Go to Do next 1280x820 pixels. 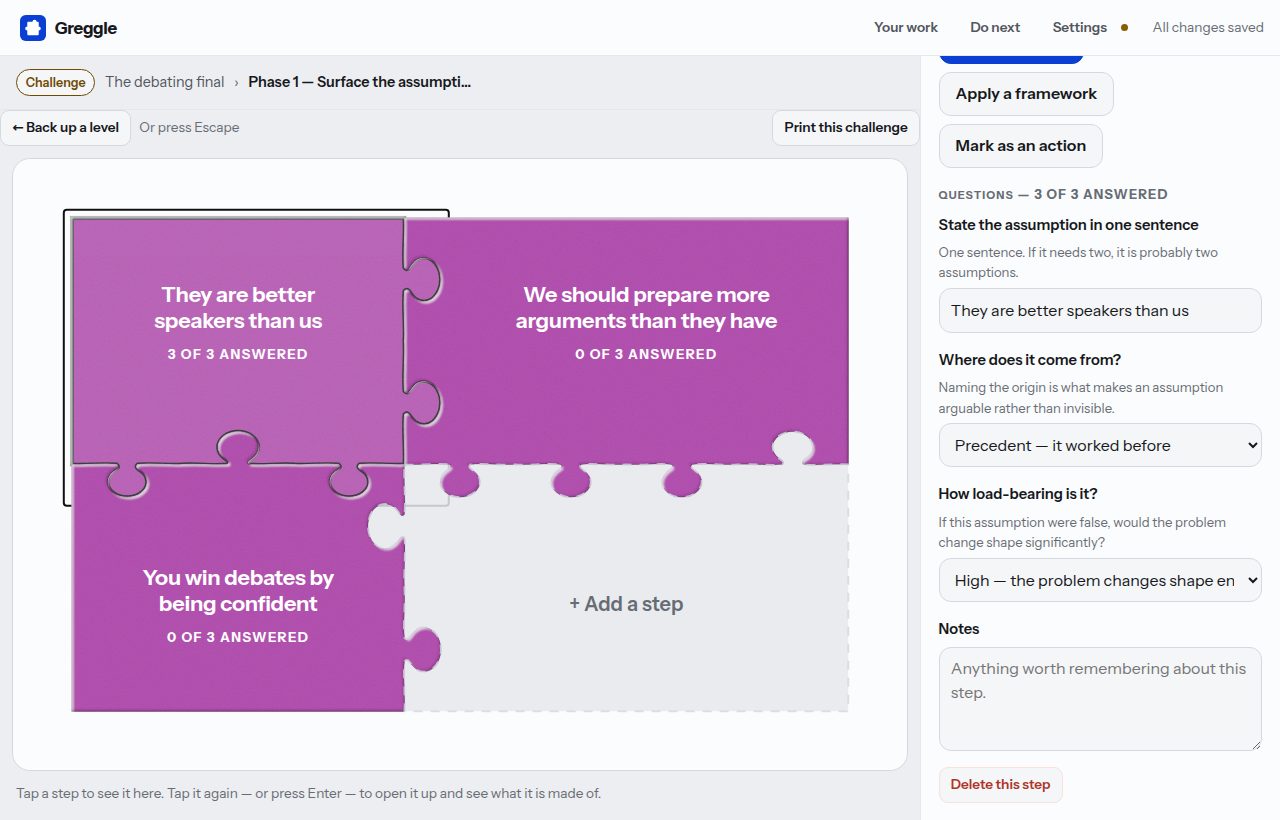(995, 27)
